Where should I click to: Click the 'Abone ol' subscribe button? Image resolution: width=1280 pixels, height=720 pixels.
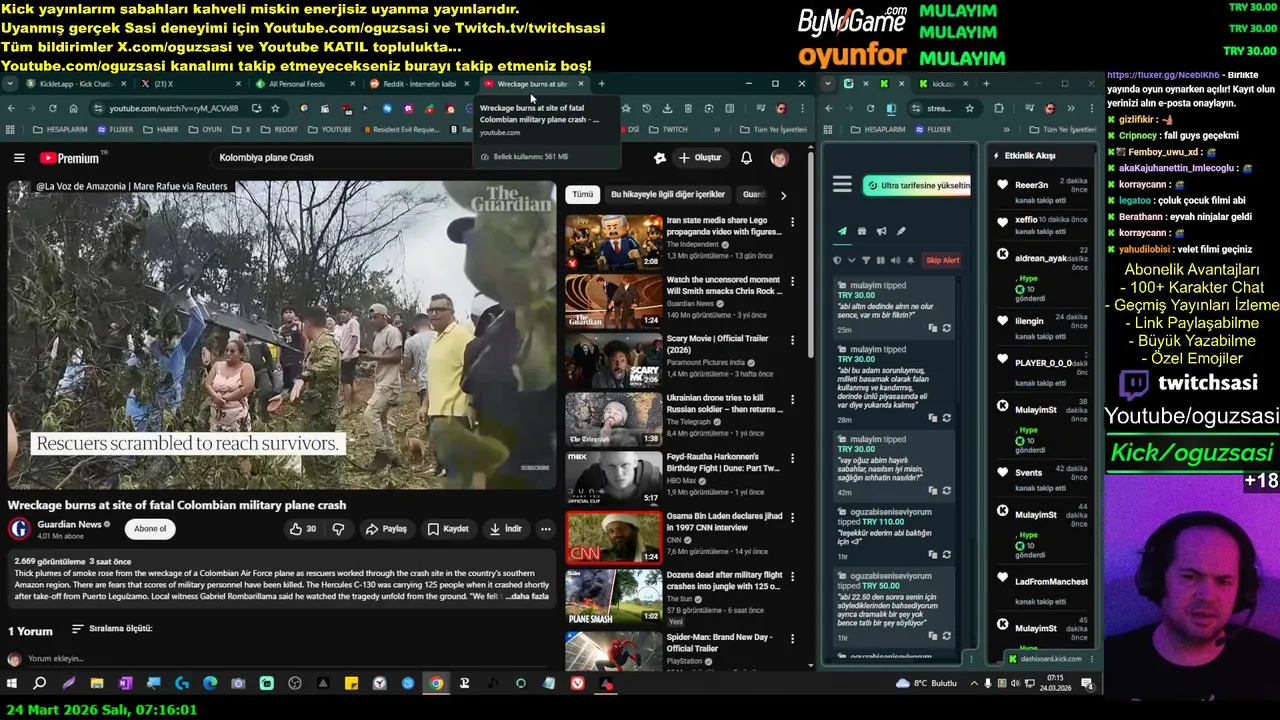150,528
